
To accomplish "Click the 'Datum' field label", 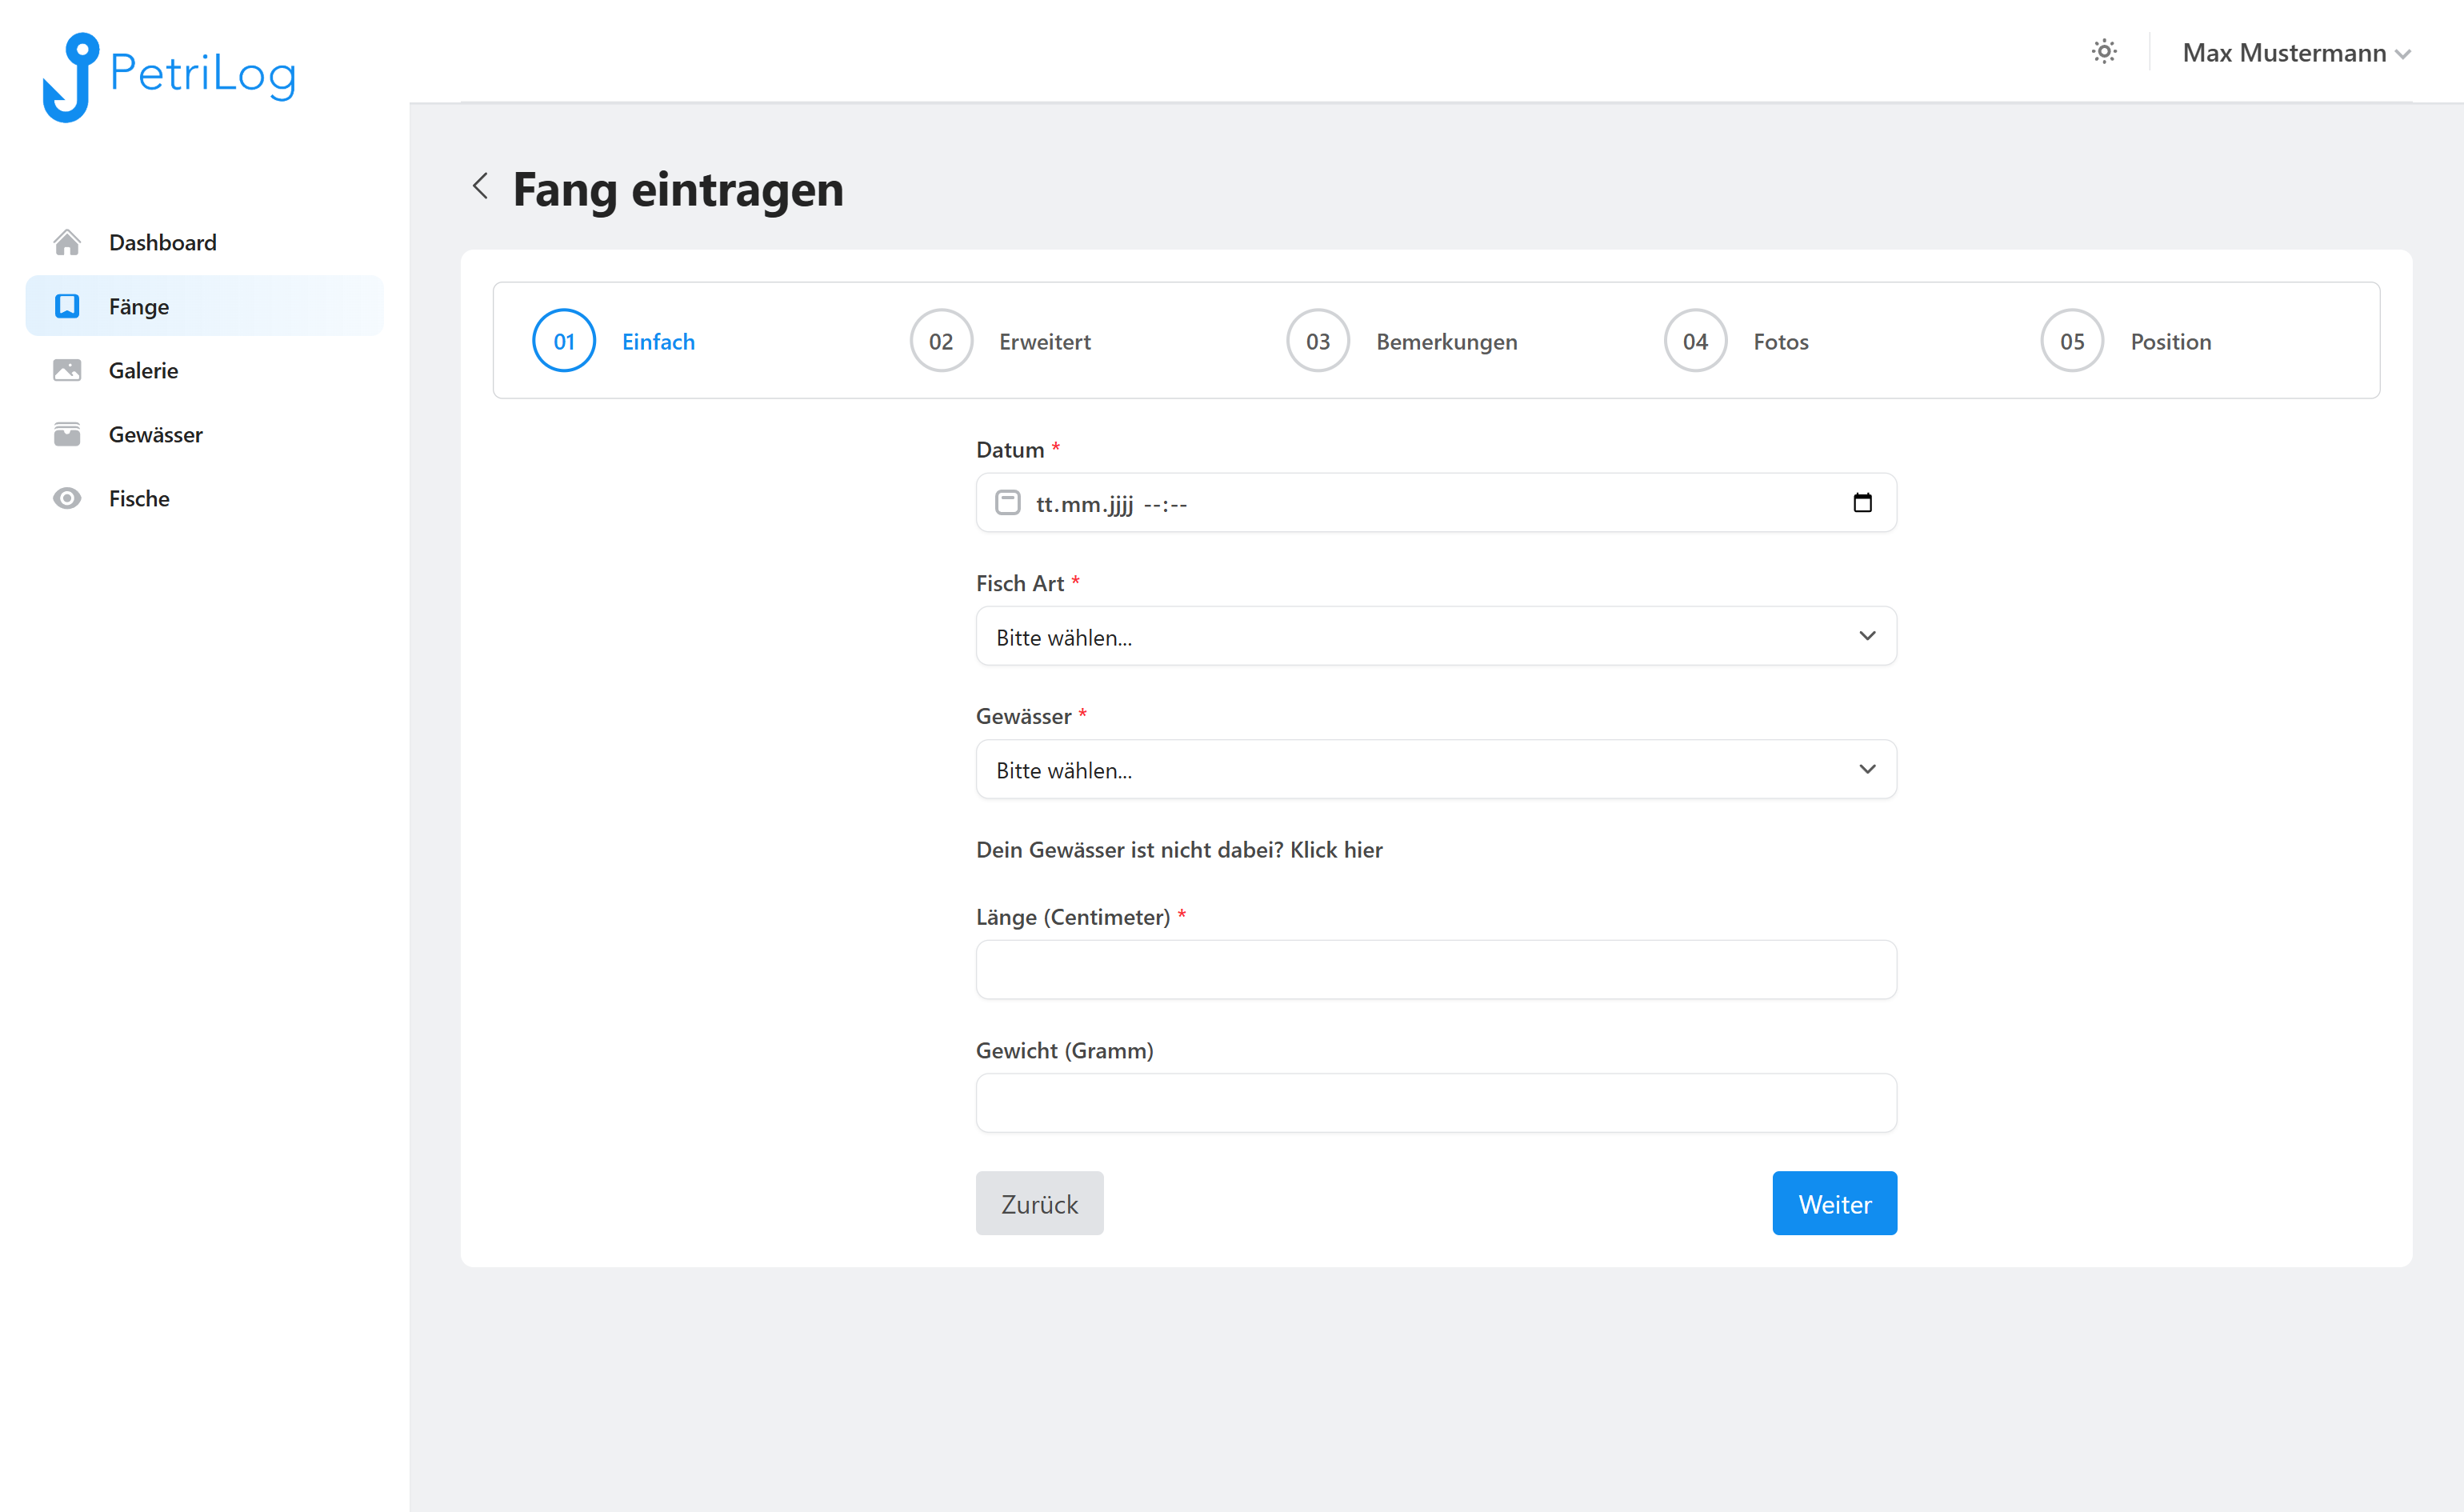I will [1010, 450].
